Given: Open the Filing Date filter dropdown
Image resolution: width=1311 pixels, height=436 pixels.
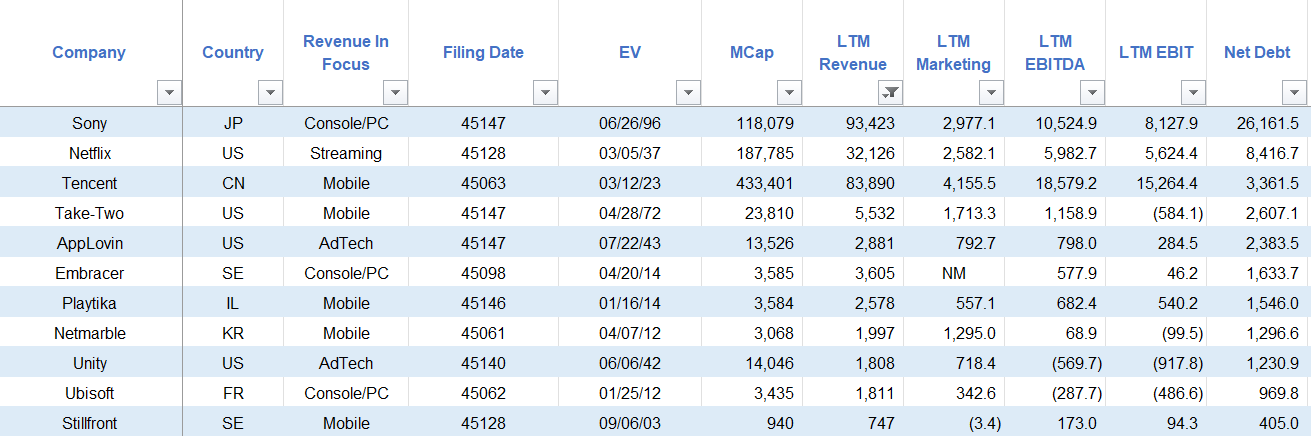Looking at the screenshot, I should [545, 93].
